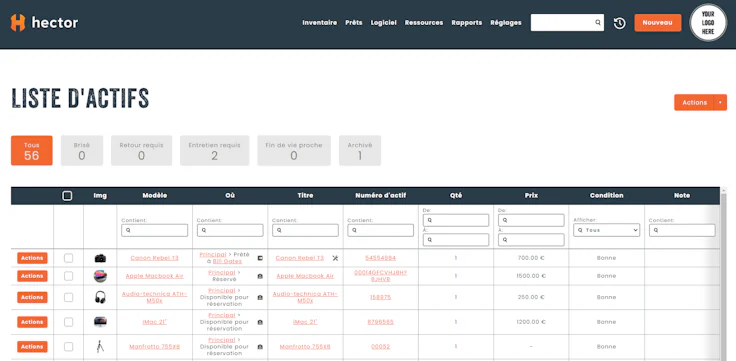The image size is (736, 361).
Task: Click the location icon in Apple Macbook Air row
Action: 260,276
